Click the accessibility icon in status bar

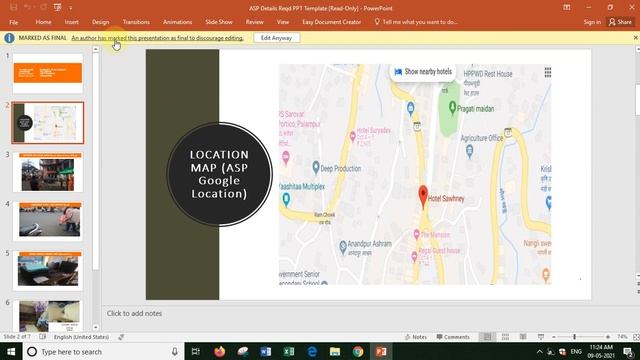point(121,337)
